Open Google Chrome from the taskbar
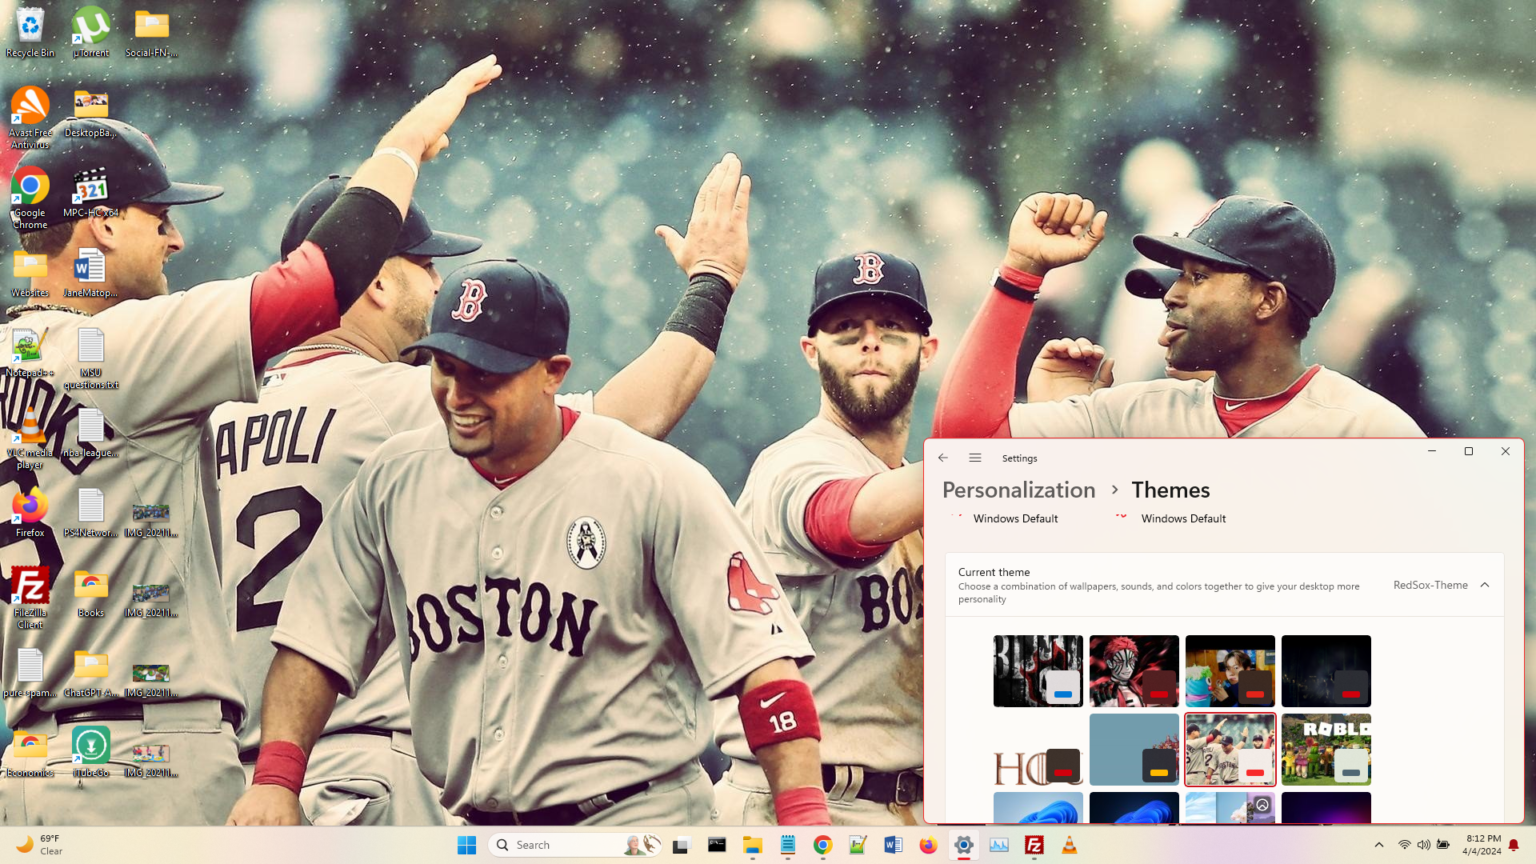Image resolution: width=1536 pixels, height=864 pixels. pos(822,845)
